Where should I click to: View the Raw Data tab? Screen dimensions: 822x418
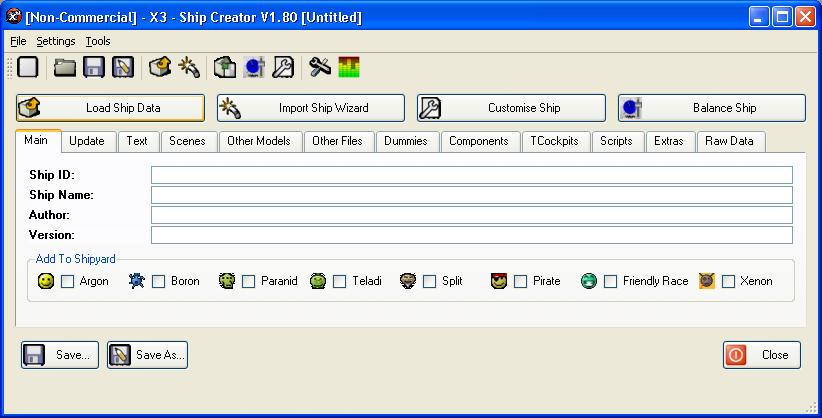(729, 141)
